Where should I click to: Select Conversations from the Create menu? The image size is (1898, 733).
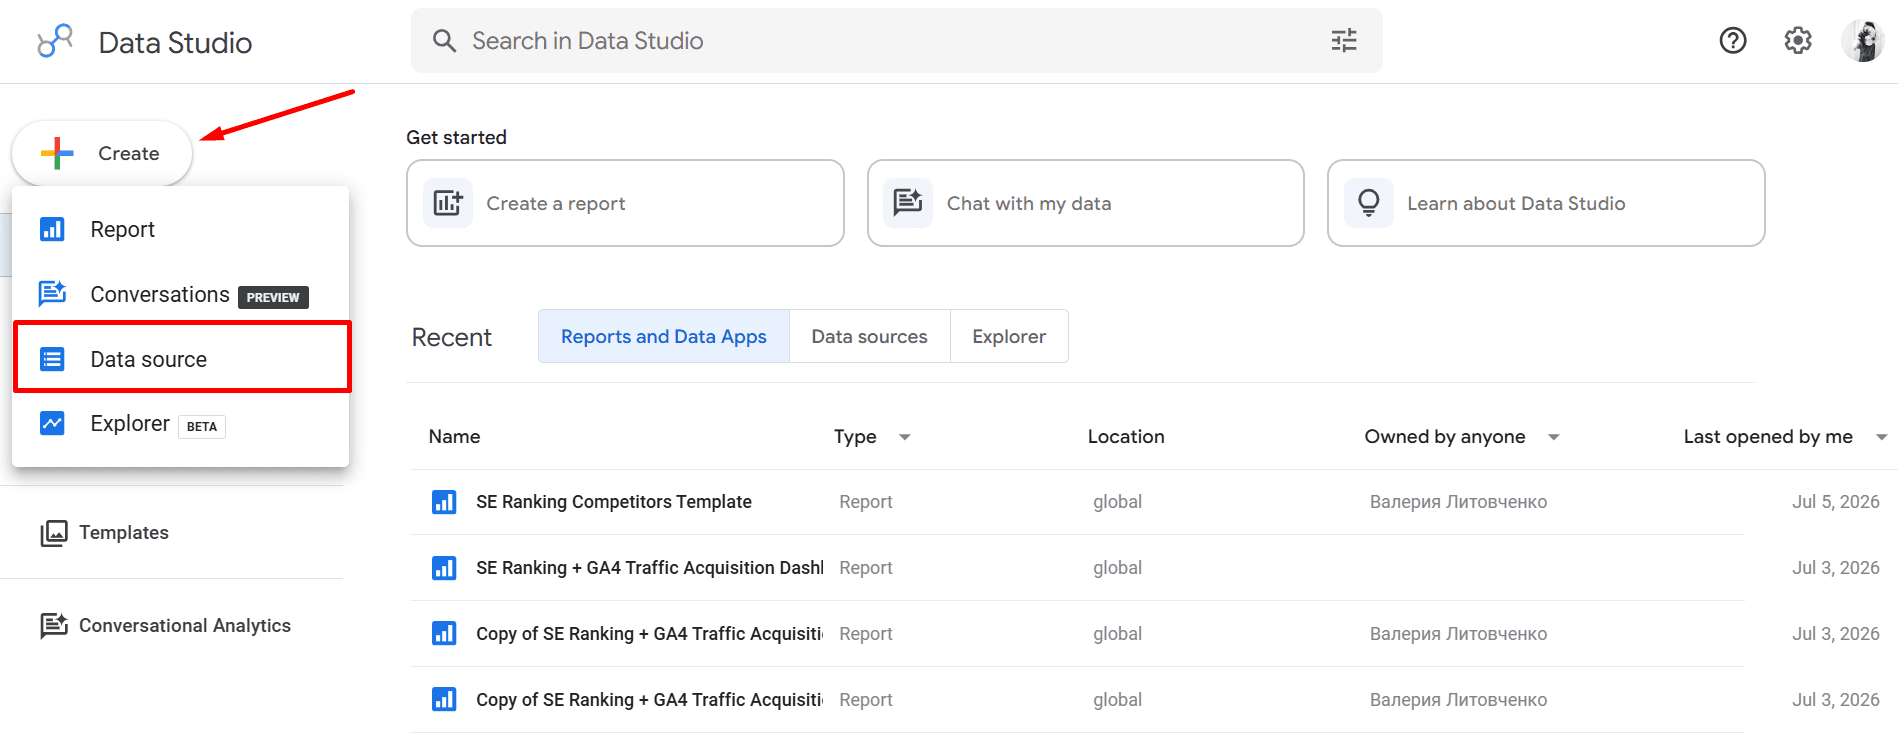181,294
